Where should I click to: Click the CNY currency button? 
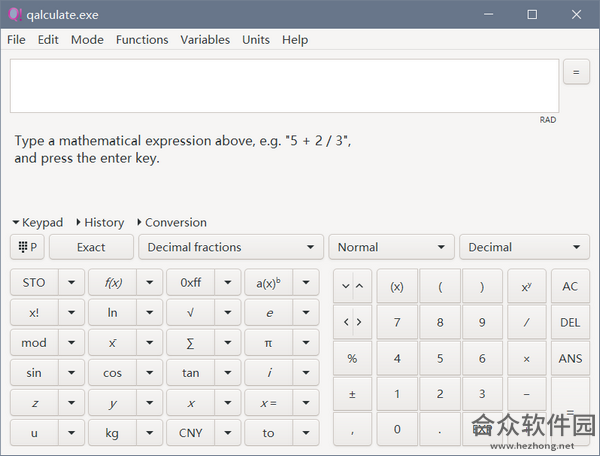[x=191, y=433]
